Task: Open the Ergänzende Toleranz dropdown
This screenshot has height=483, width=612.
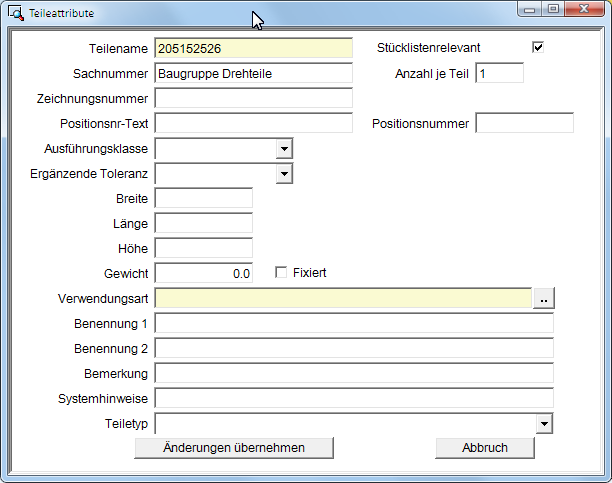Action: [284, 174]
